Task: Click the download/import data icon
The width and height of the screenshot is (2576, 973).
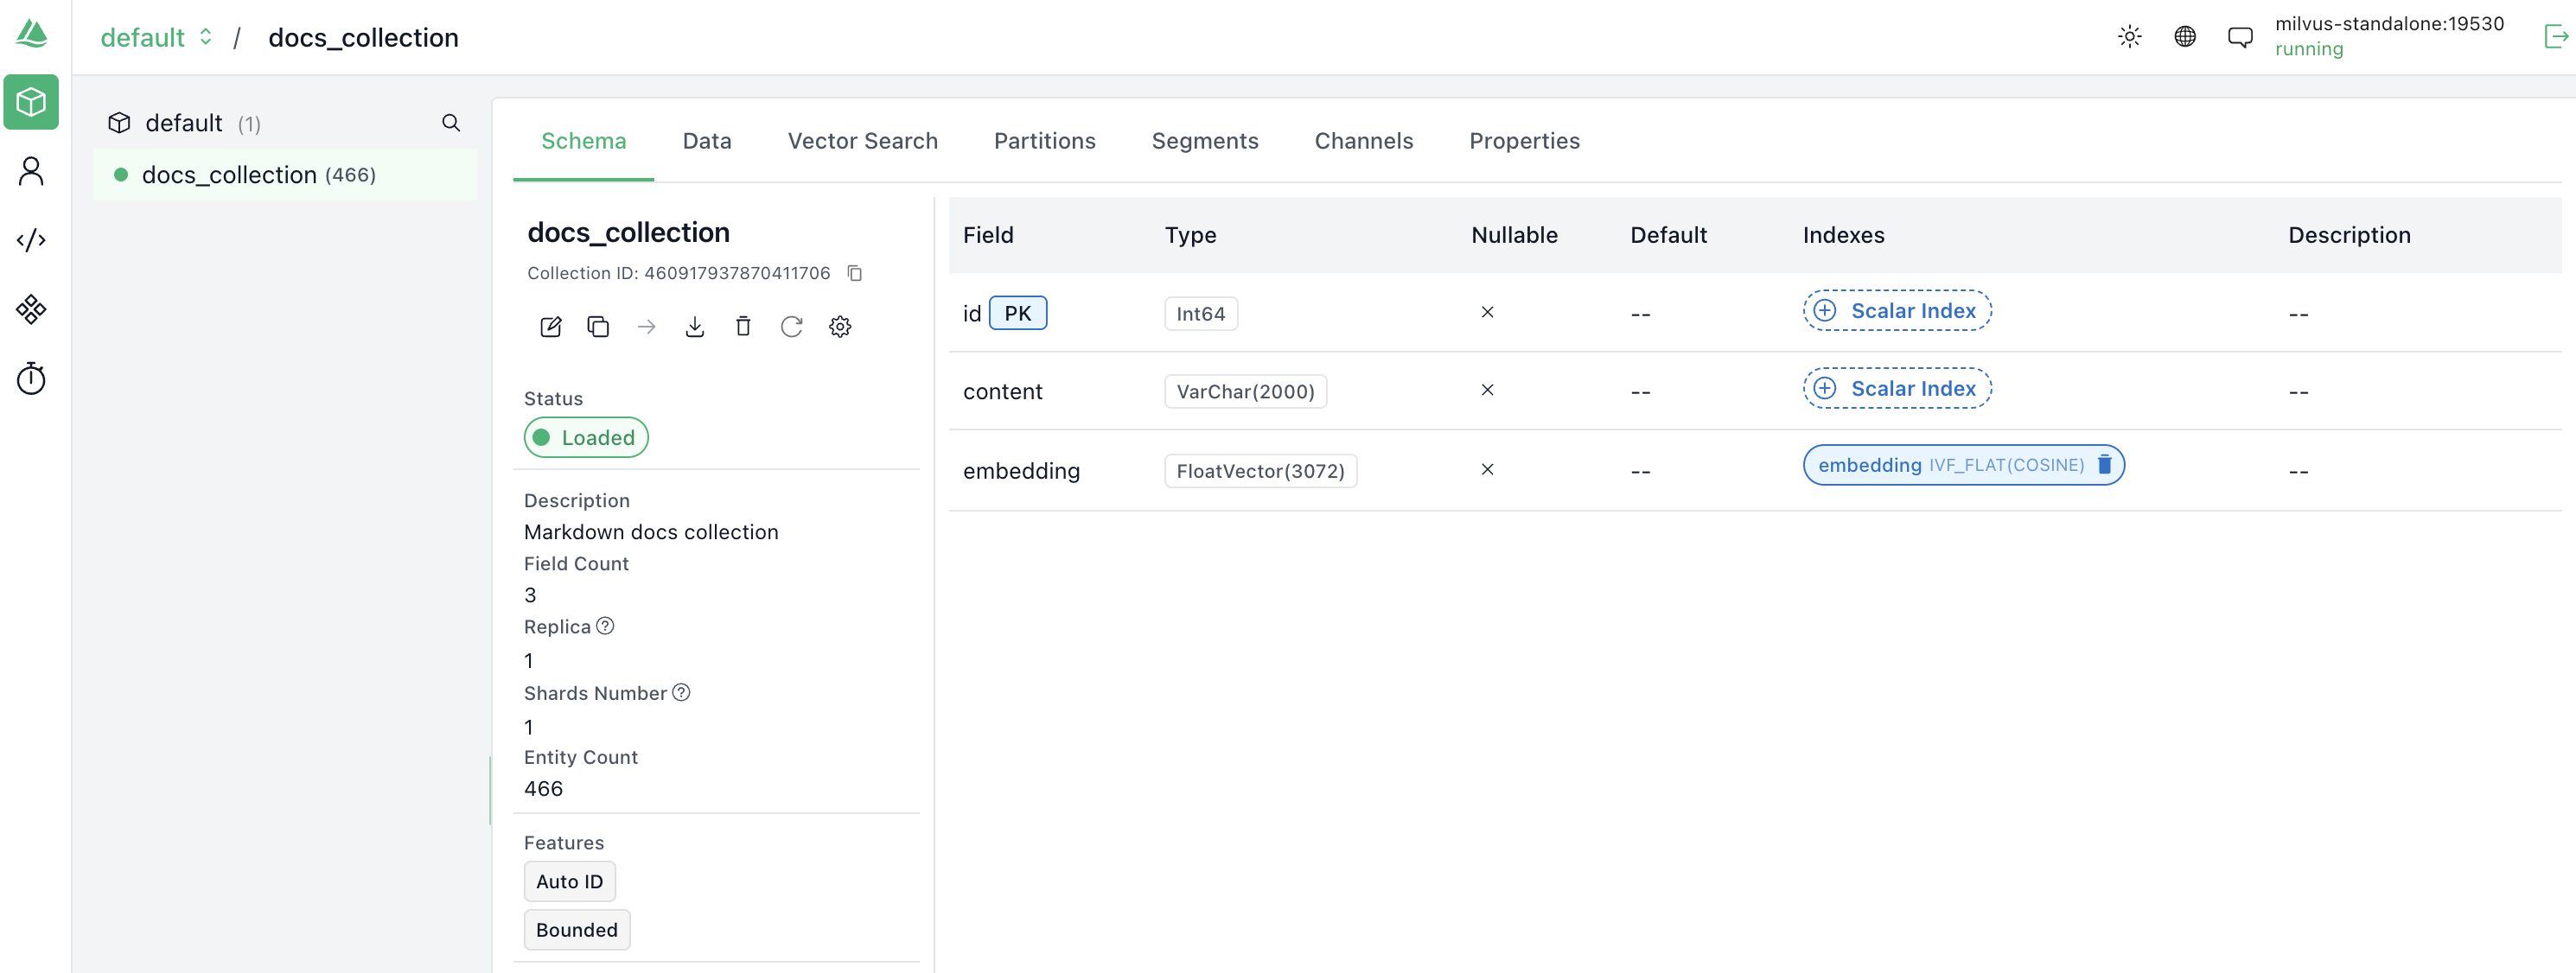Action: point(695,327)
